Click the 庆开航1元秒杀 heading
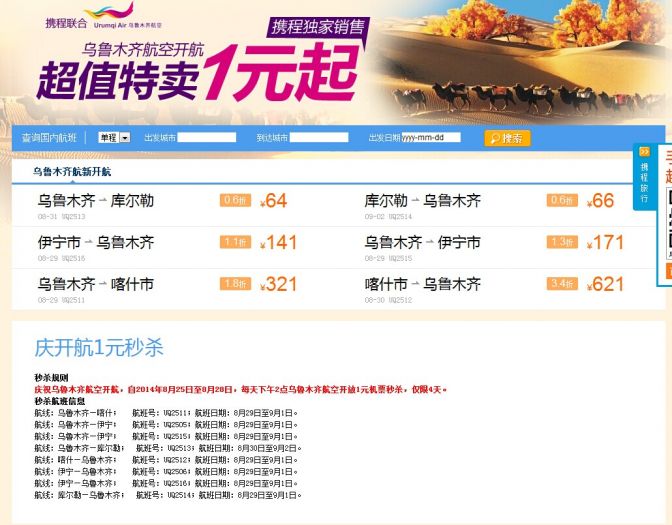 click(x=99, y=347)
